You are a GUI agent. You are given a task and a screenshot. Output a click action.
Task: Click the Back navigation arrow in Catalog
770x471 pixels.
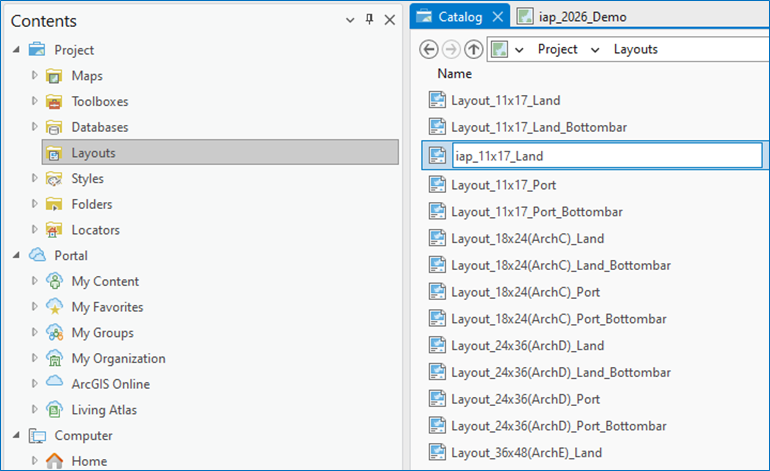pos(429,49)
